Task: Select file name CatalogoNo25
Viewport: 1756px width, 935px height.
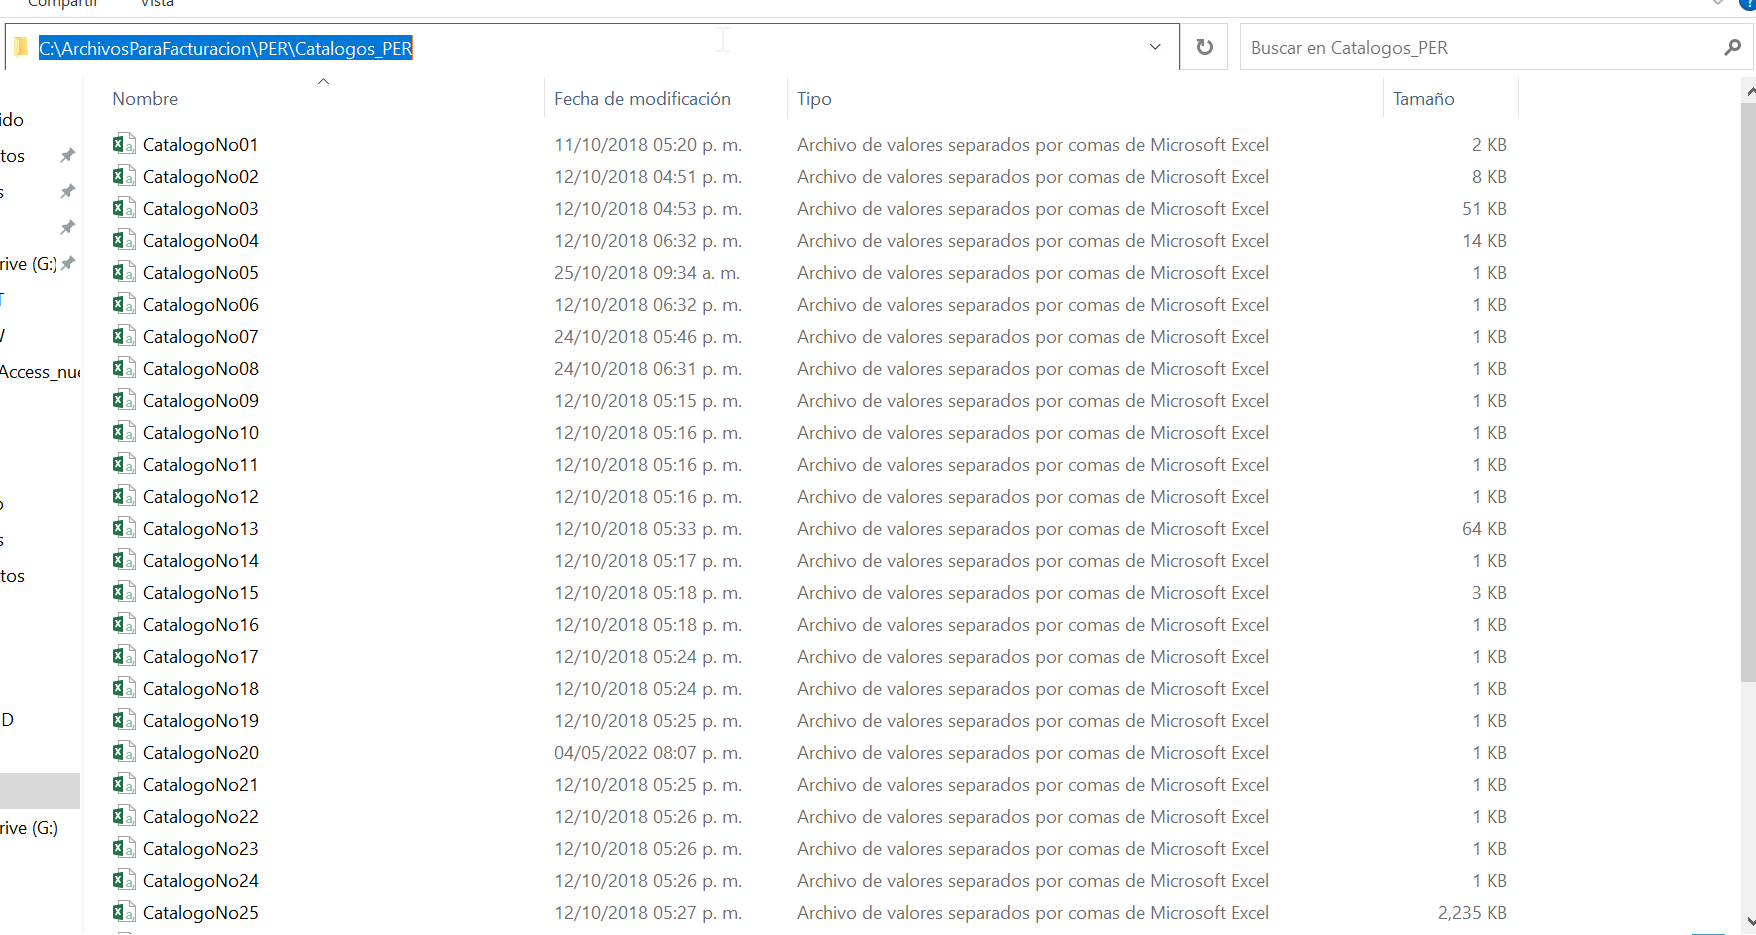Action: coord(200,912)
